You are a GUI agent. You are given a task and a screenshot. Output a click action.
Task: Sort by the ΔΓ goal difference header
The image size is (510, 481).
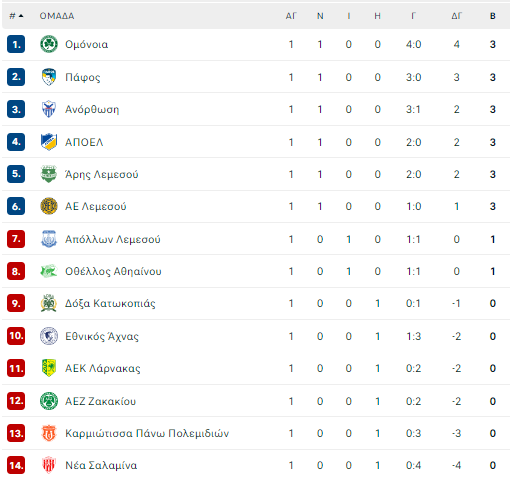(x=456, y=16)
